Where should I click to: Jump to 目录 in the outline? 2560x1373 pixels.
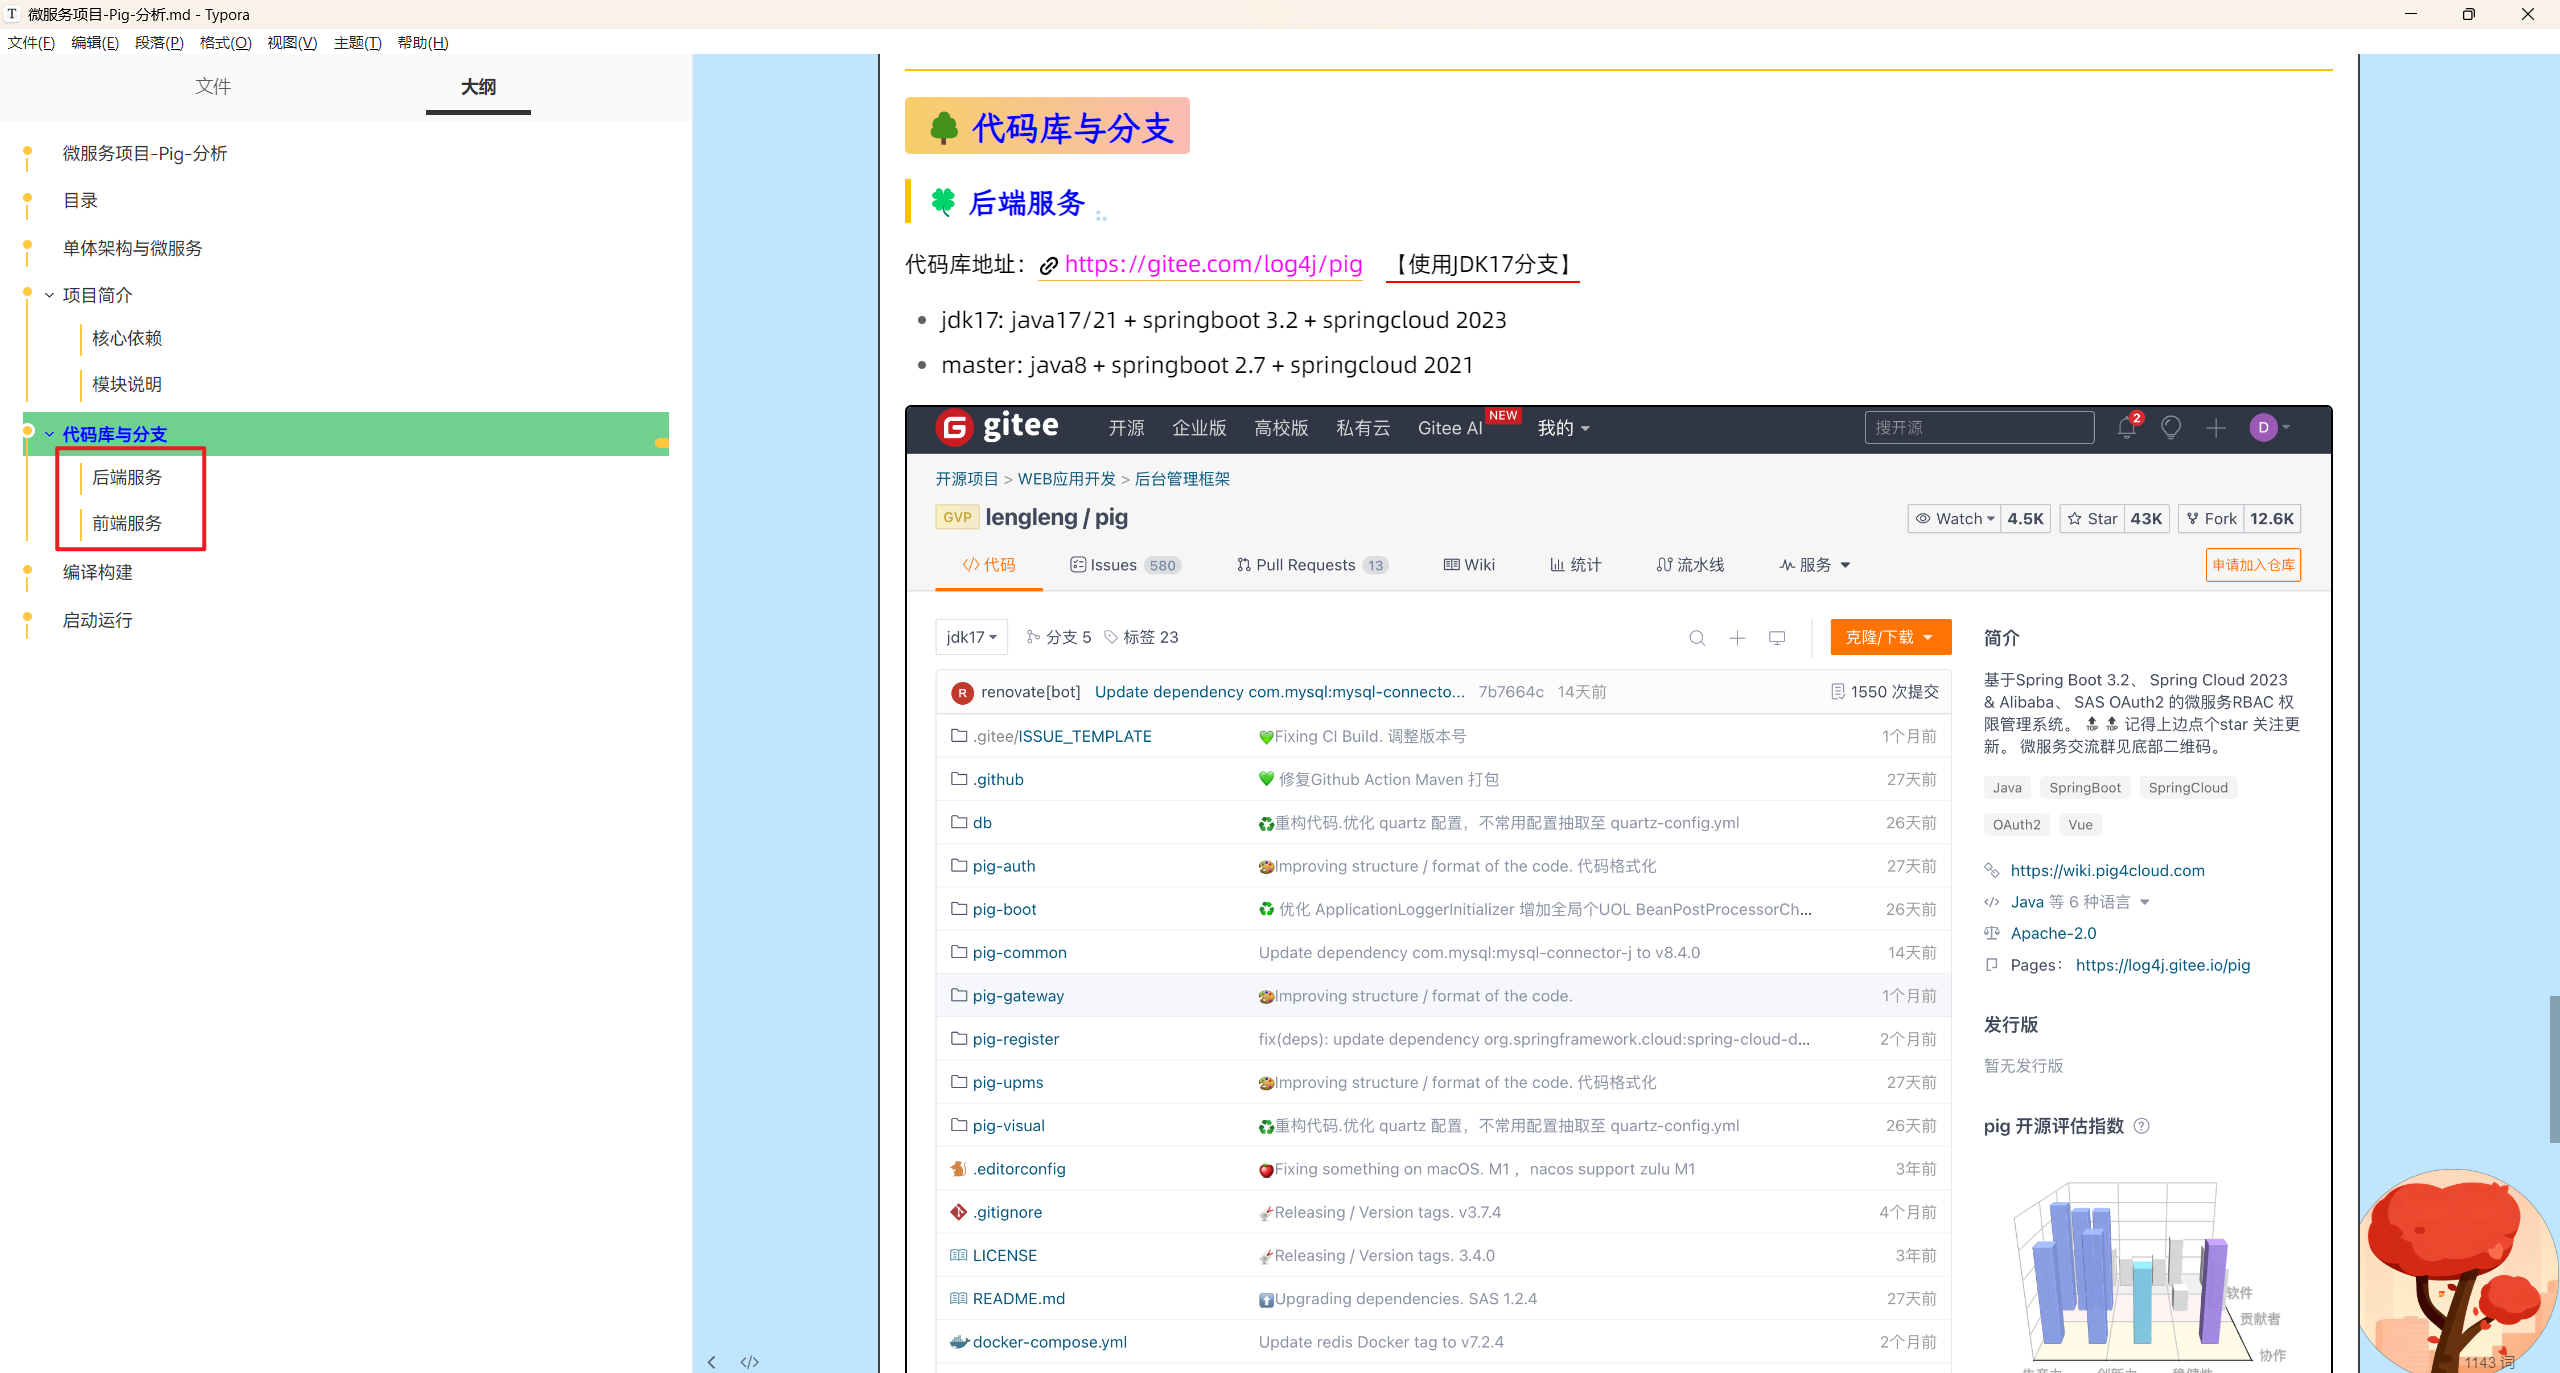(80, 200)
